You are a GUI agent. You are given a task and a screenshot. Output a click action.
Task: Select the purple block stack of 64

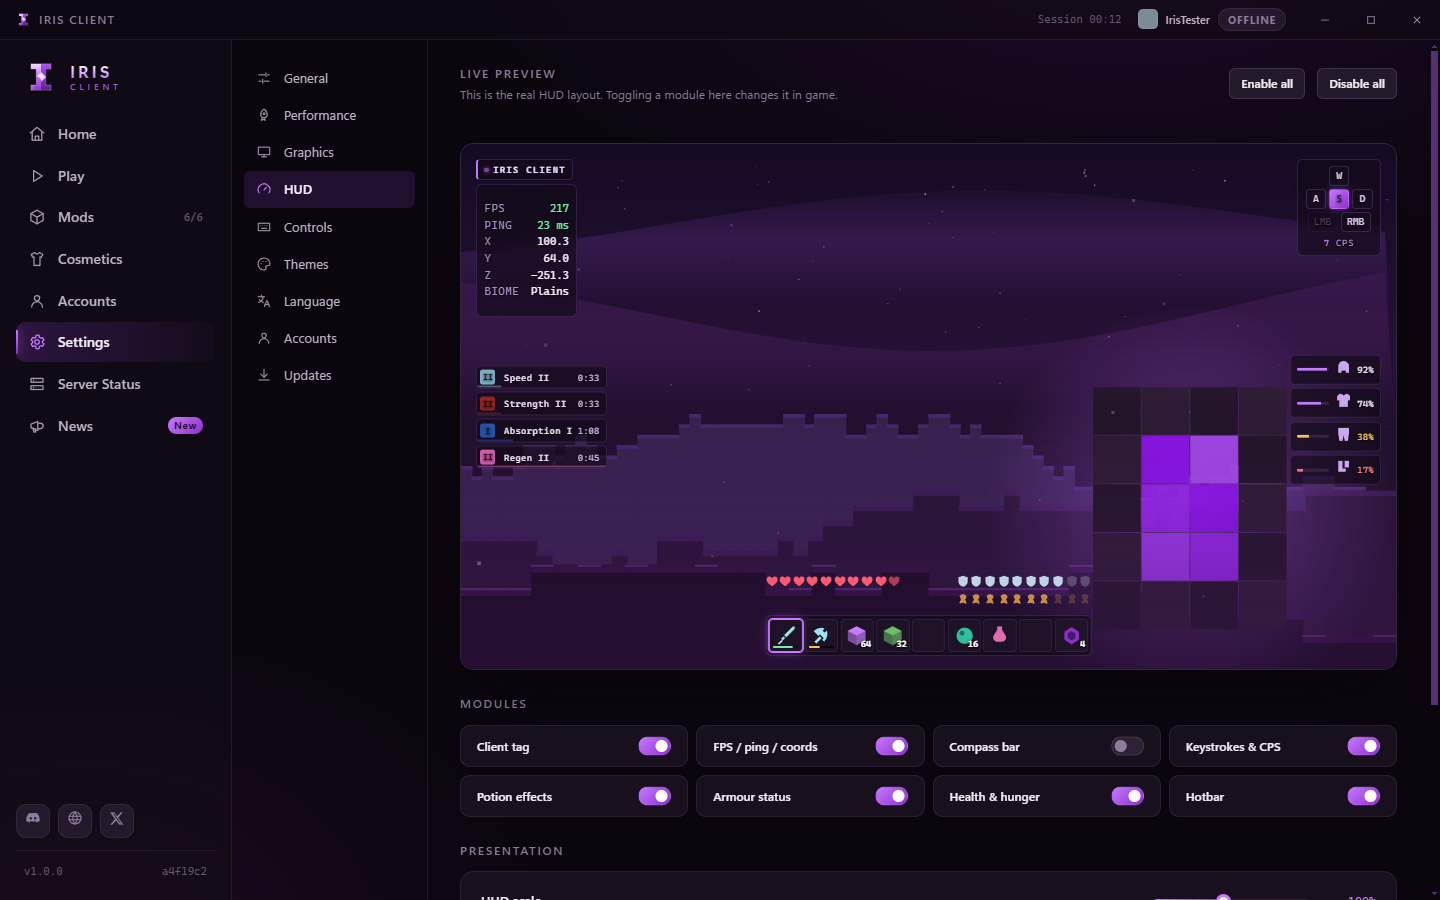click(x=857, y=635)
